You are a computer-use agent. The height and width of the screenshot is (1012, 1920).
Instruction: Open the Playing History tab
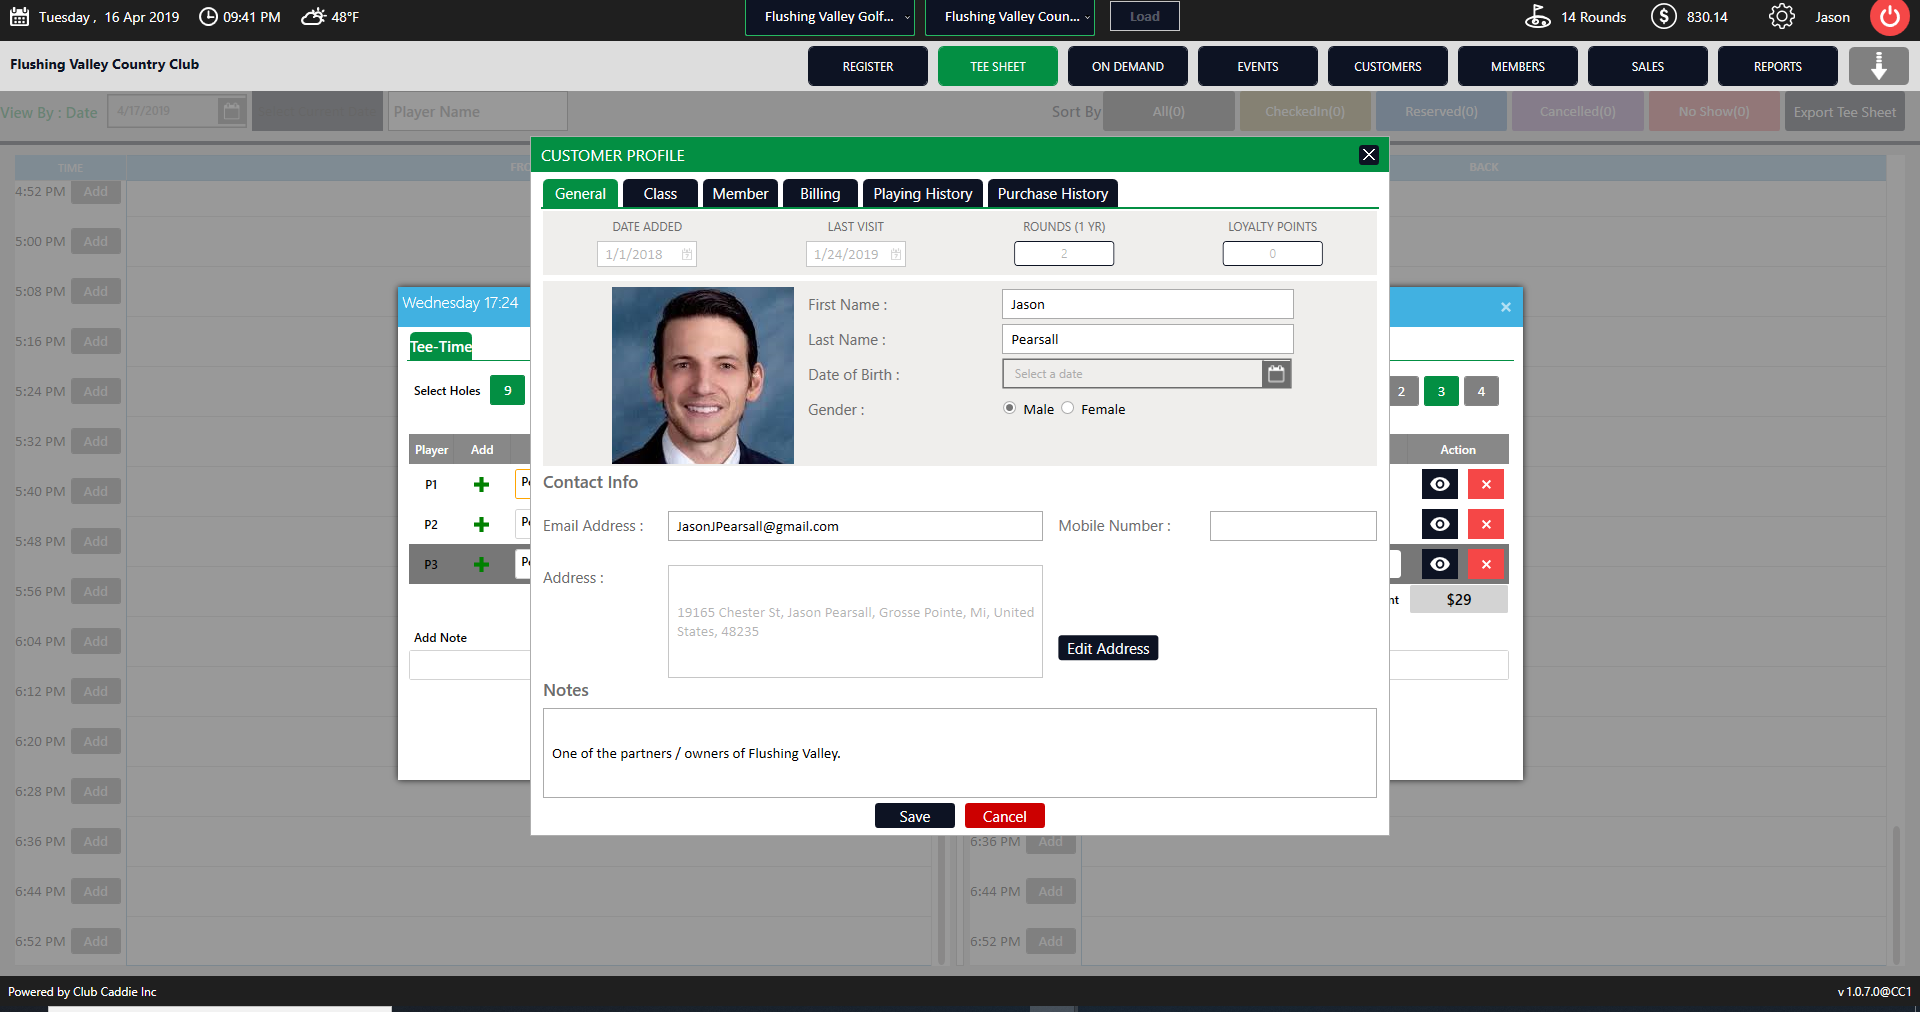(922, 194)
